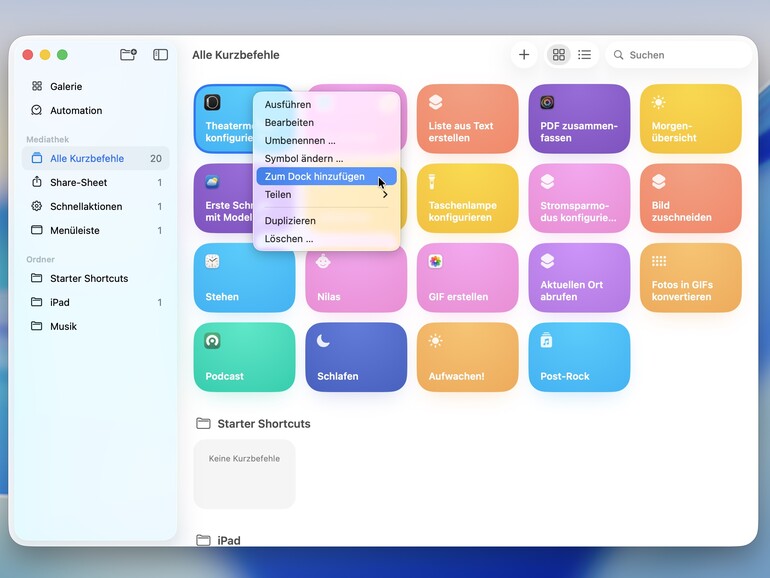The height and width of the screenshot is (578, 770).
Task: Switch to list view
Action: [x=584, y=55]
